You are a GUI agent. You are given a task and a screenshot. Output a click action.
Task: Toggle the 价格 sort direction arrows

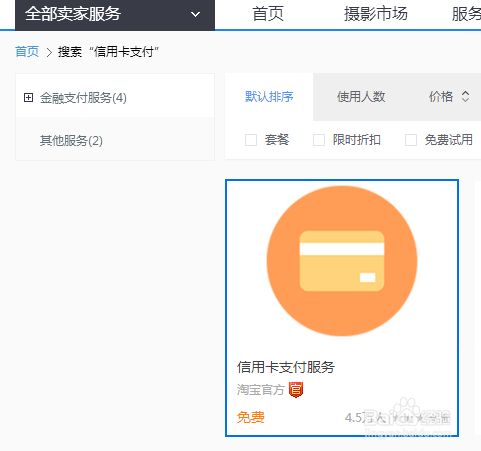465,97
